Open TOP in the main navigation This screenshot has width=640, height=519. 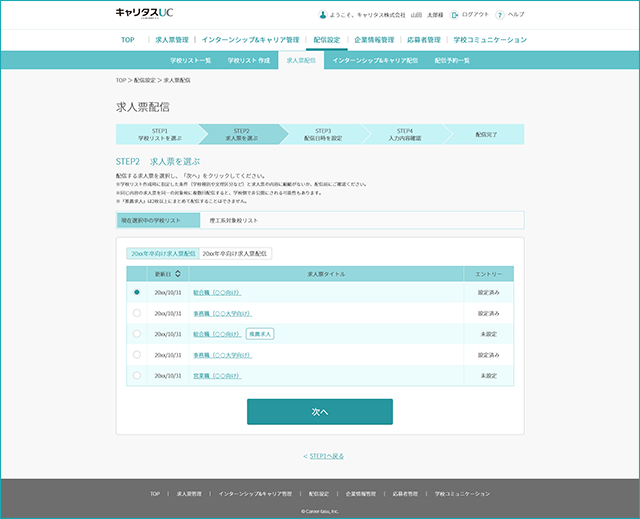coord(128,40)
